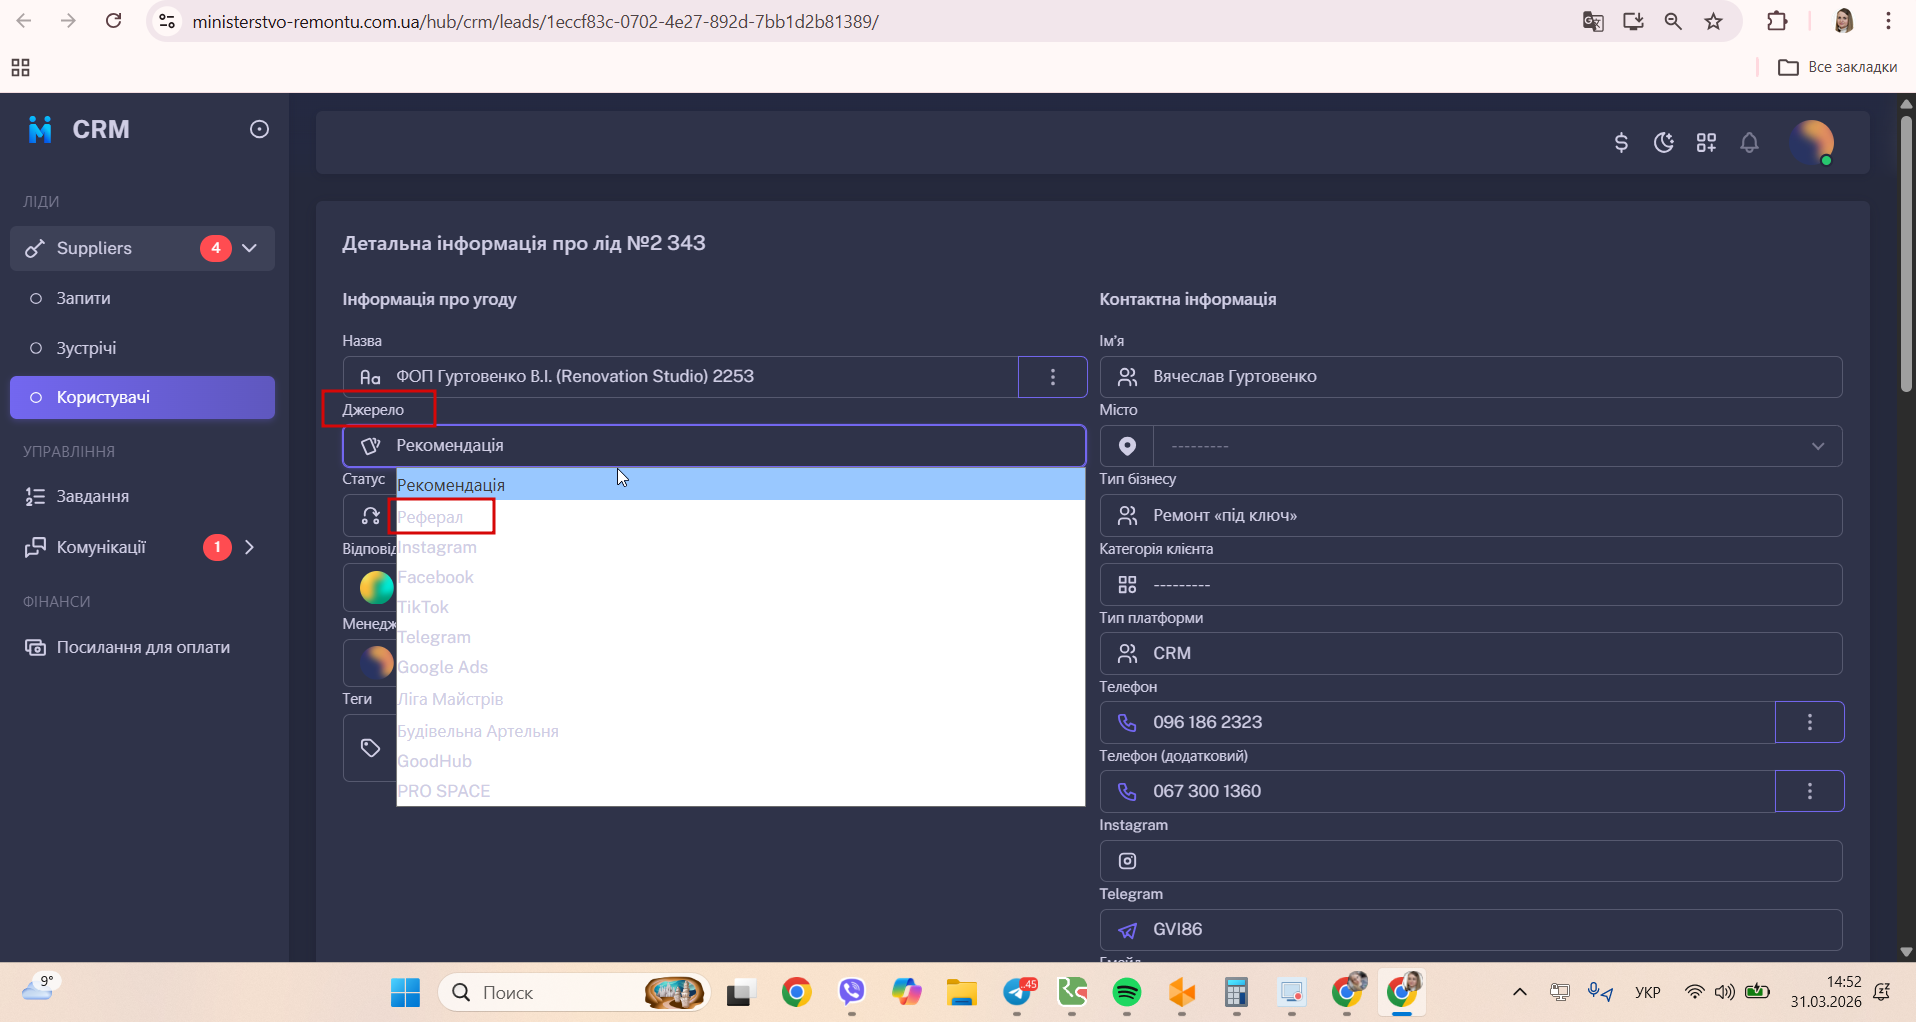The height and width of the screenshot is (1022, 1916).
Task: Open the Chrome three-dot menu
Action: (x=1888, y=21)
